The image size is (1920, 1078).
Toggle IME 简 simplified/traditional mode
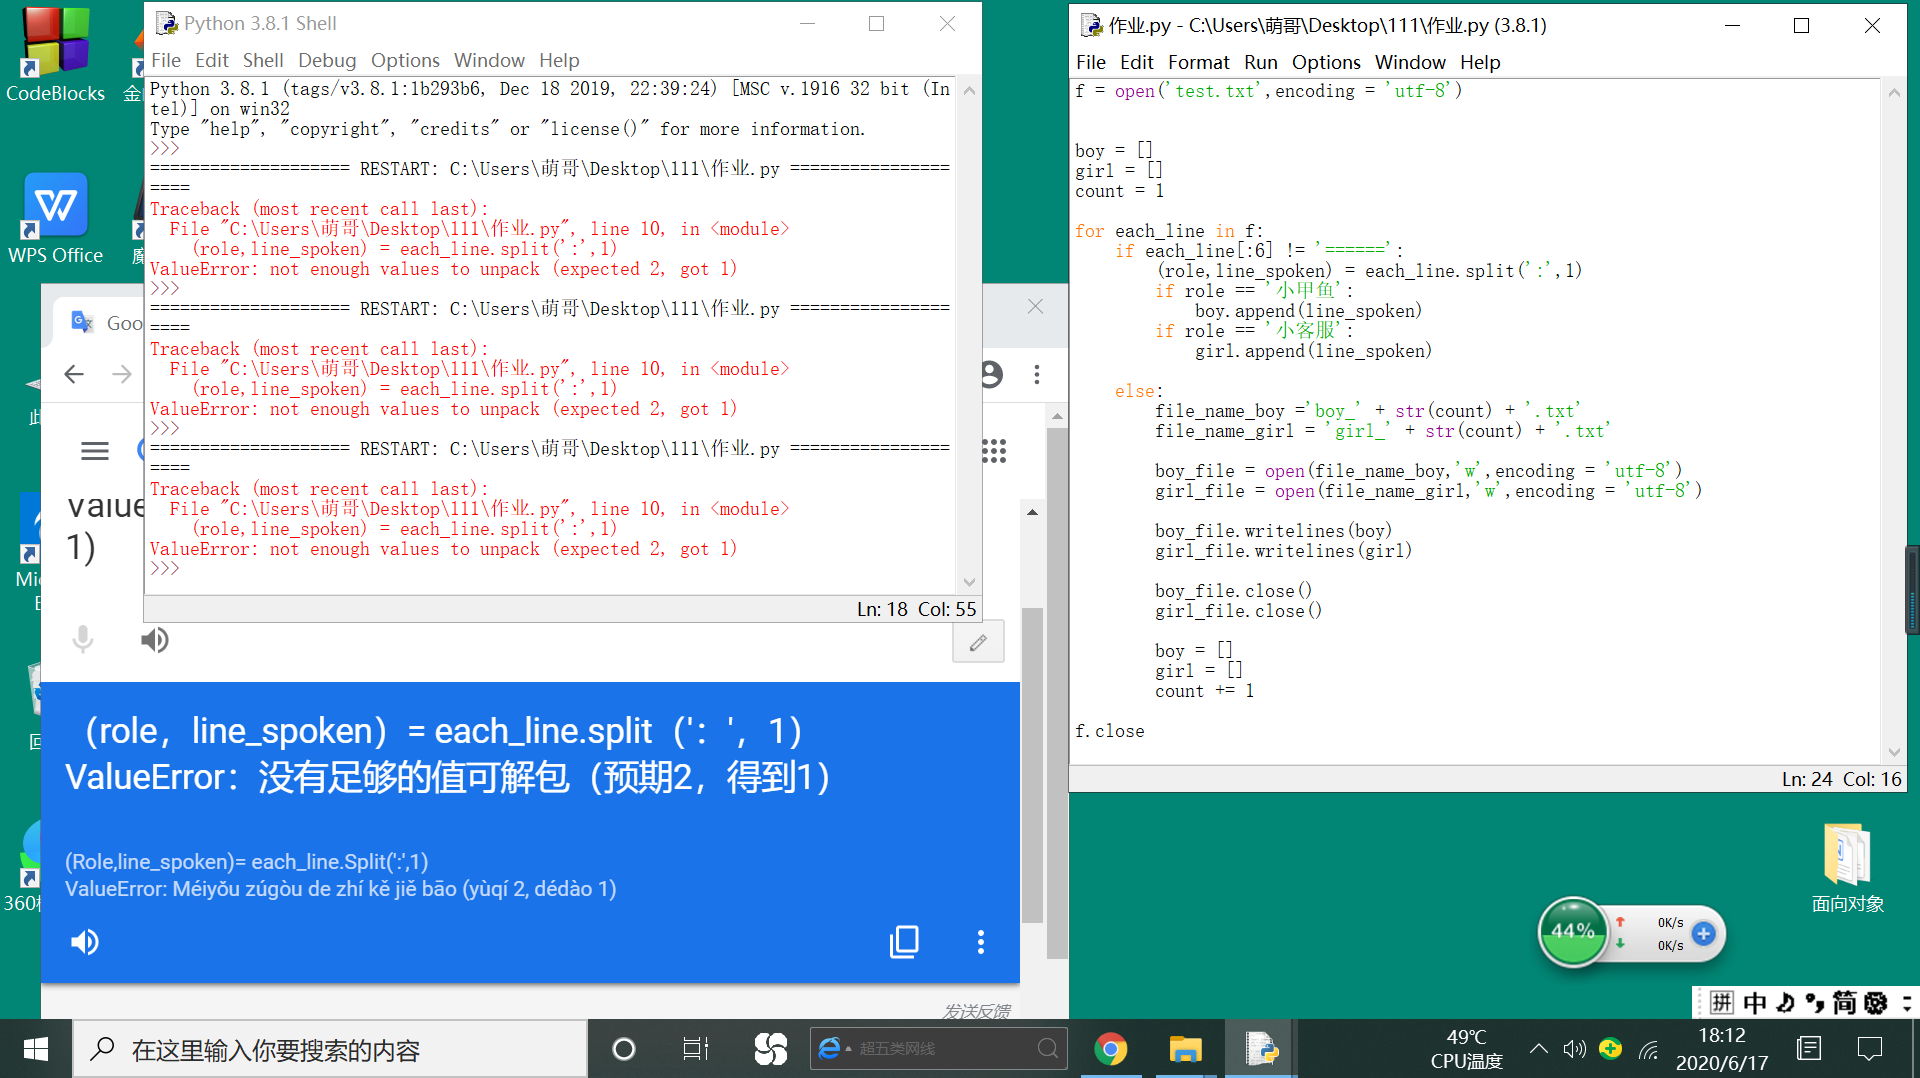point(1845,1003)
